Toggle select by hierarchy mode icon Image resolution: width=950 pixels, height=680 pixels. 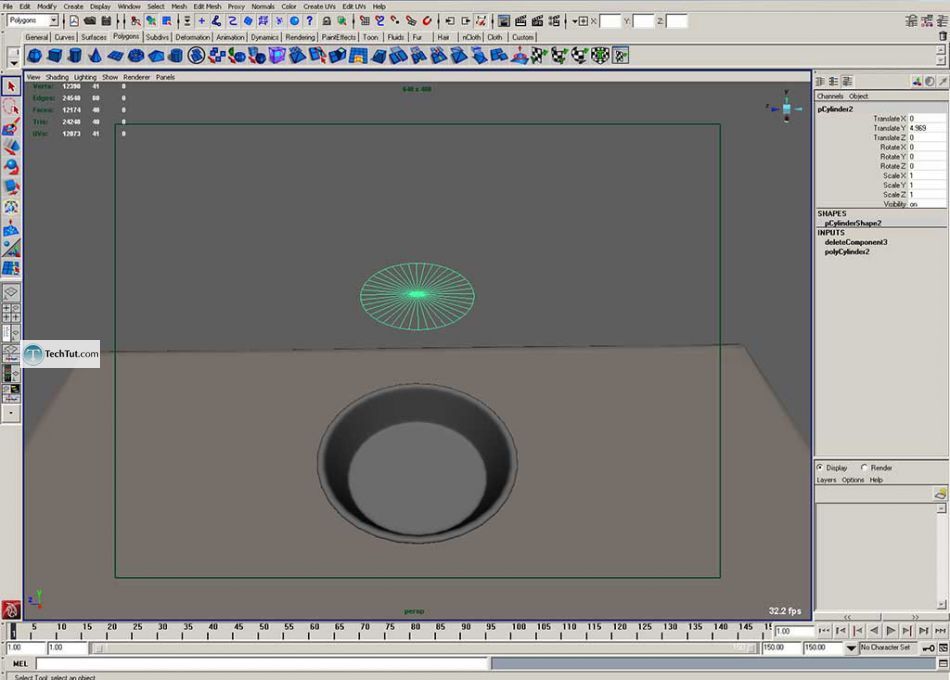[135, 21]
